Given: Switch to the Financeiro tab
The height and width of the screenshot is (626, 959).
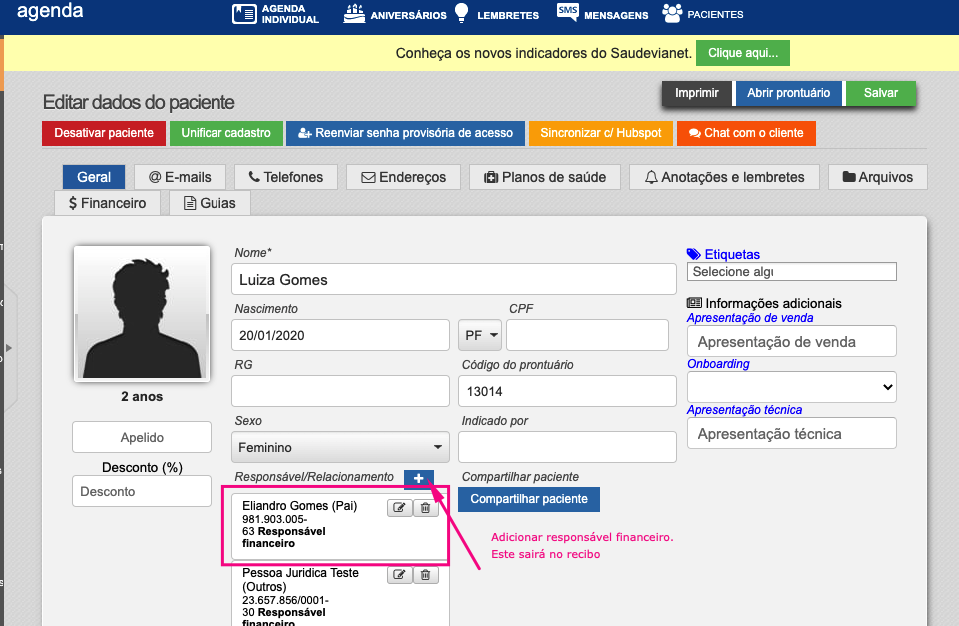Looking at the screenshot, I should pyautogui.click(x=108, y=203).
